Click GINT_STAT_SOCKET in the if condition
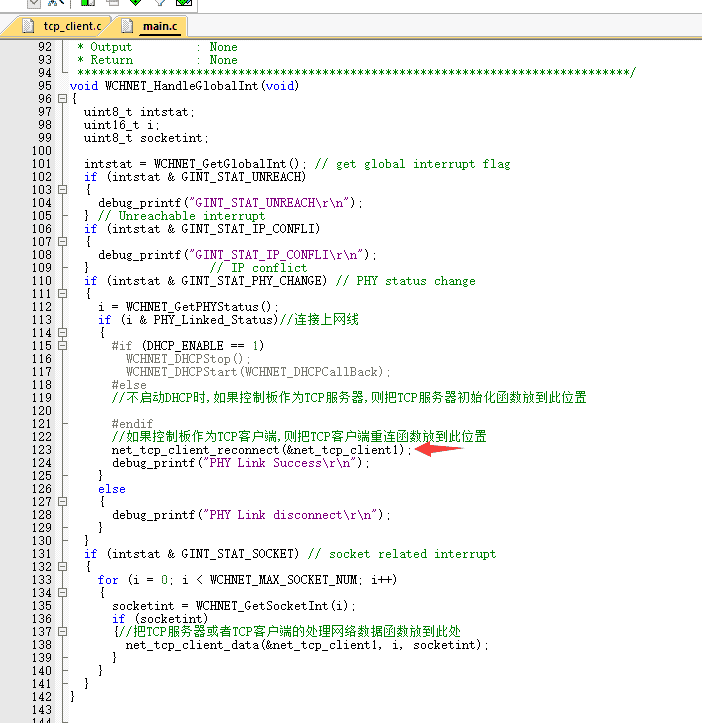 click(237, 554)
